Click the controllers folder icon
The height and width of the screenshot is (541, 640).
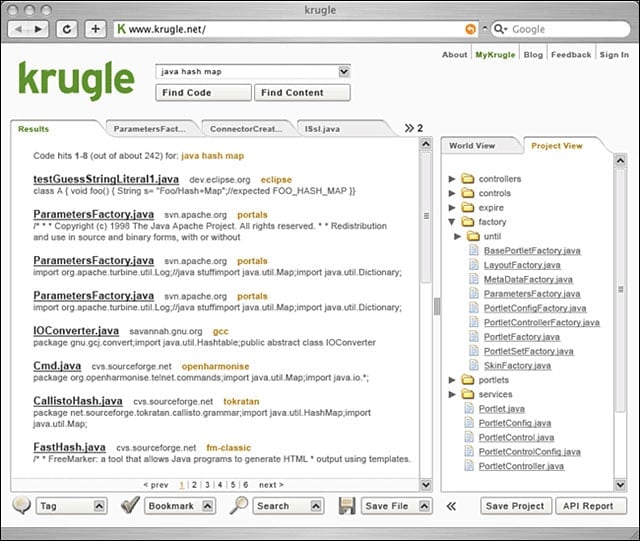[x=467, y=179]
